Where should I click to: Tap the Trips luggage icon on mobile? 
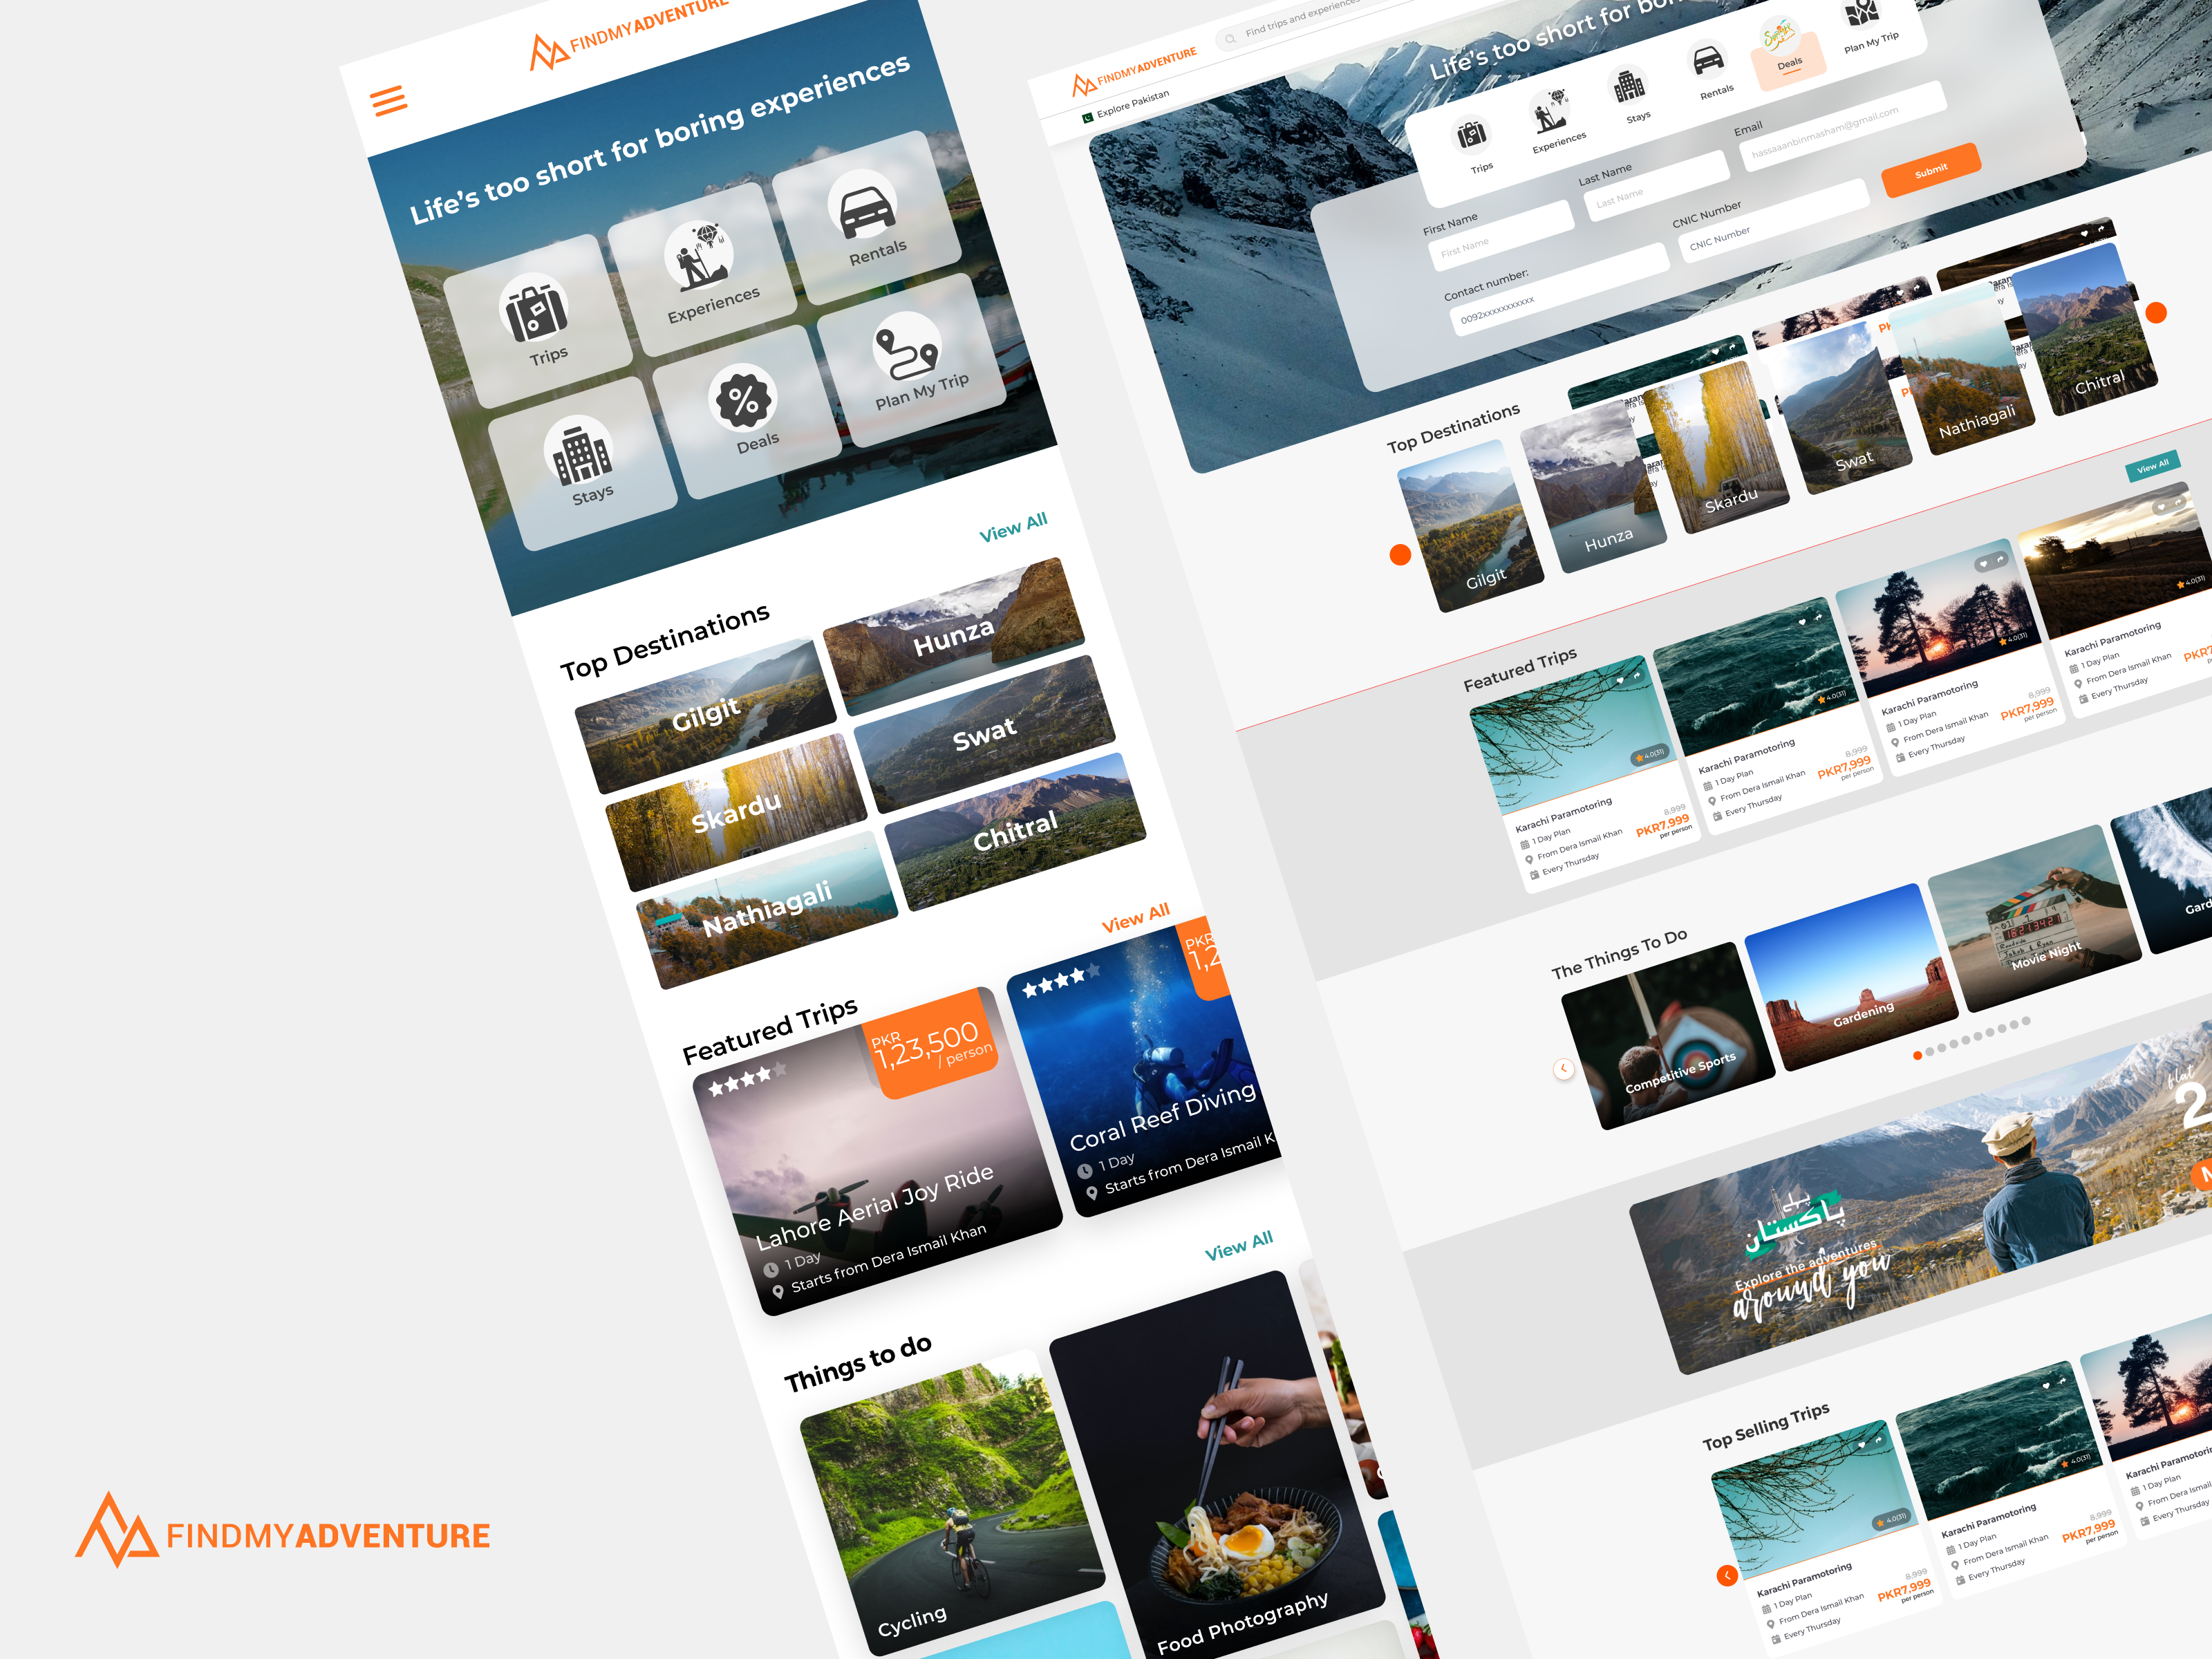534,309
